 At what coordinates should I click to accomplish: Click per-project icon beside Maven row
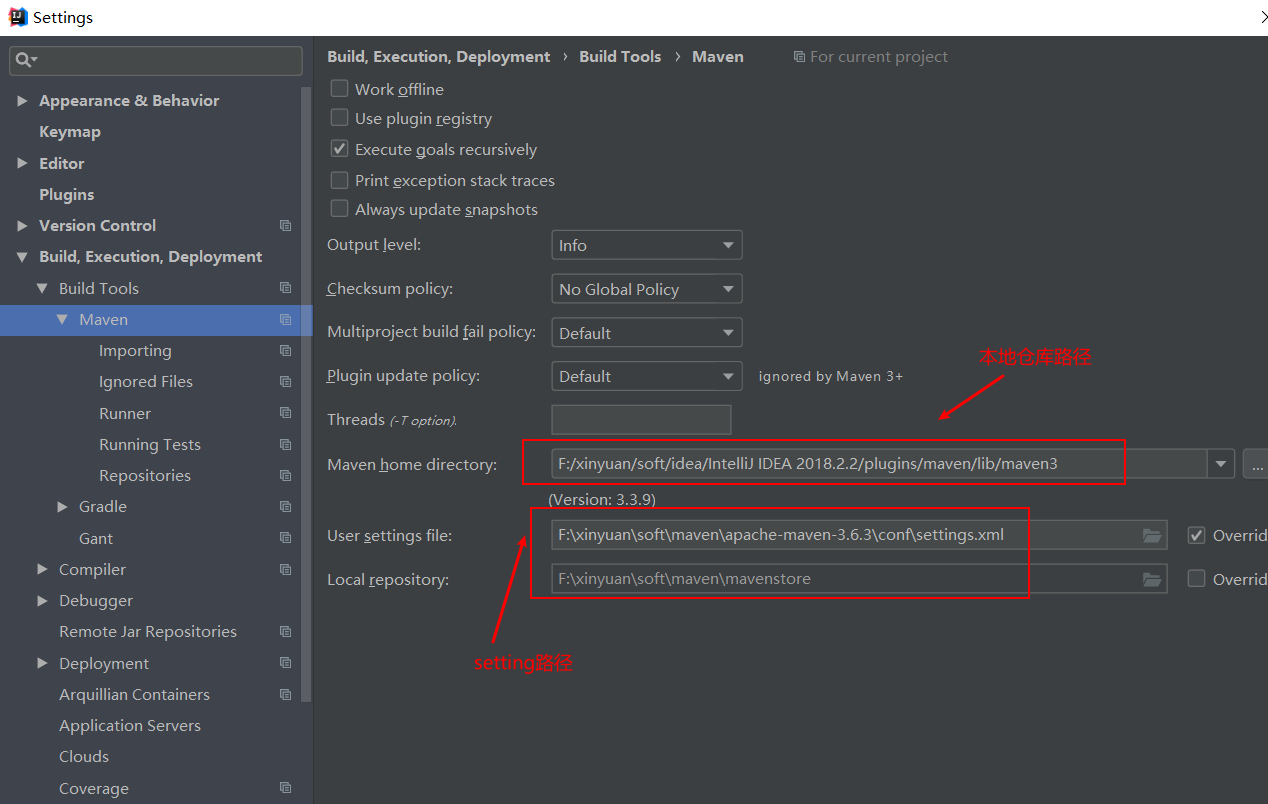tap(286, 320)
